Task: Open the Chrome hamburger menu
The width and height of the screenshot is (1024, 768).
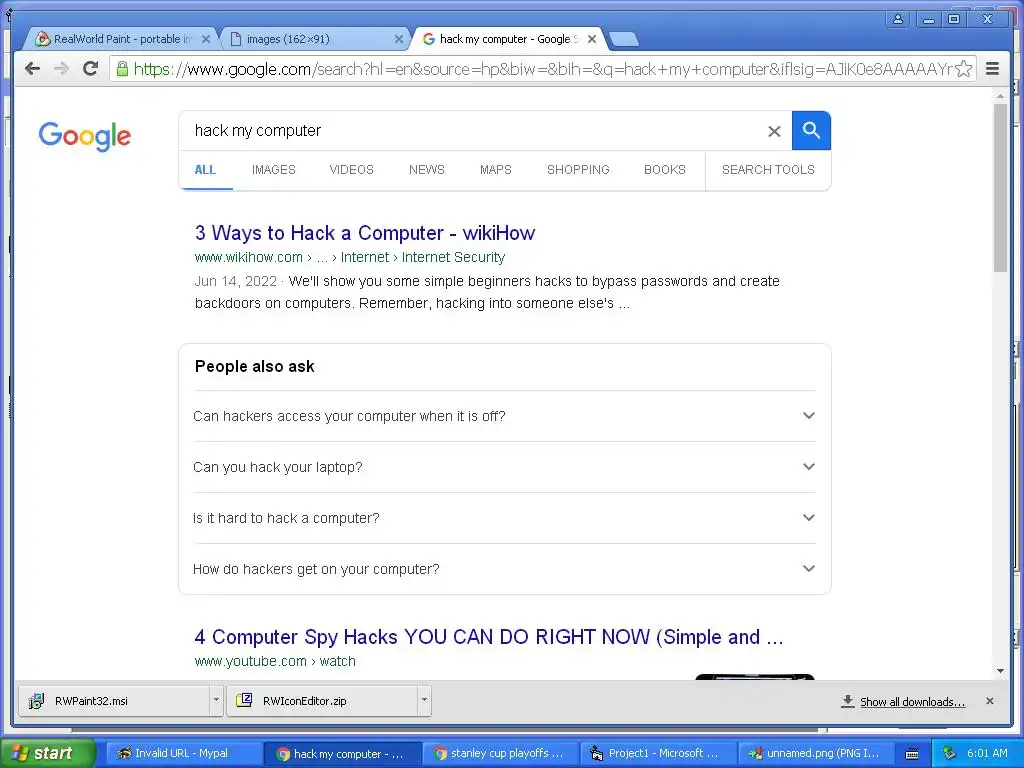Action: point(992,69)
